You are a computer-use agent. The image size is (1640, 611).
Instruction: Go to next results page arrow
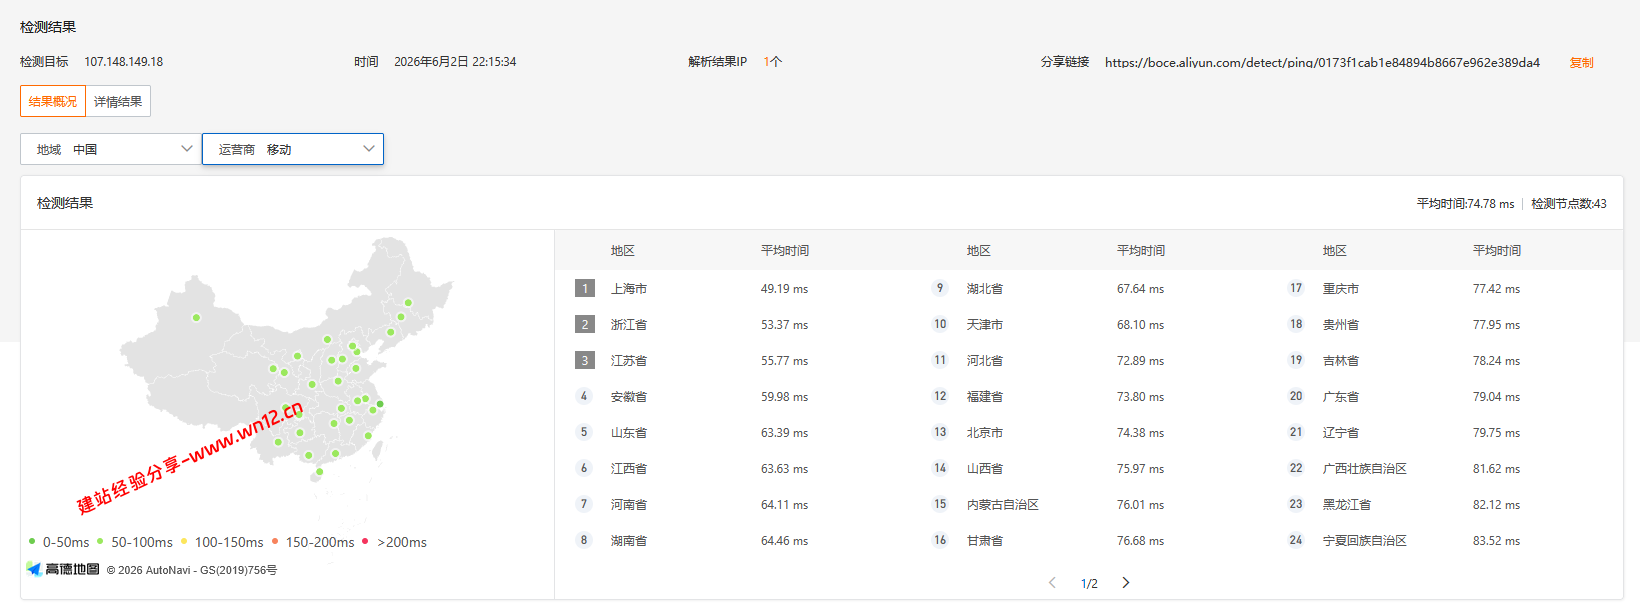pos(1126,582)
